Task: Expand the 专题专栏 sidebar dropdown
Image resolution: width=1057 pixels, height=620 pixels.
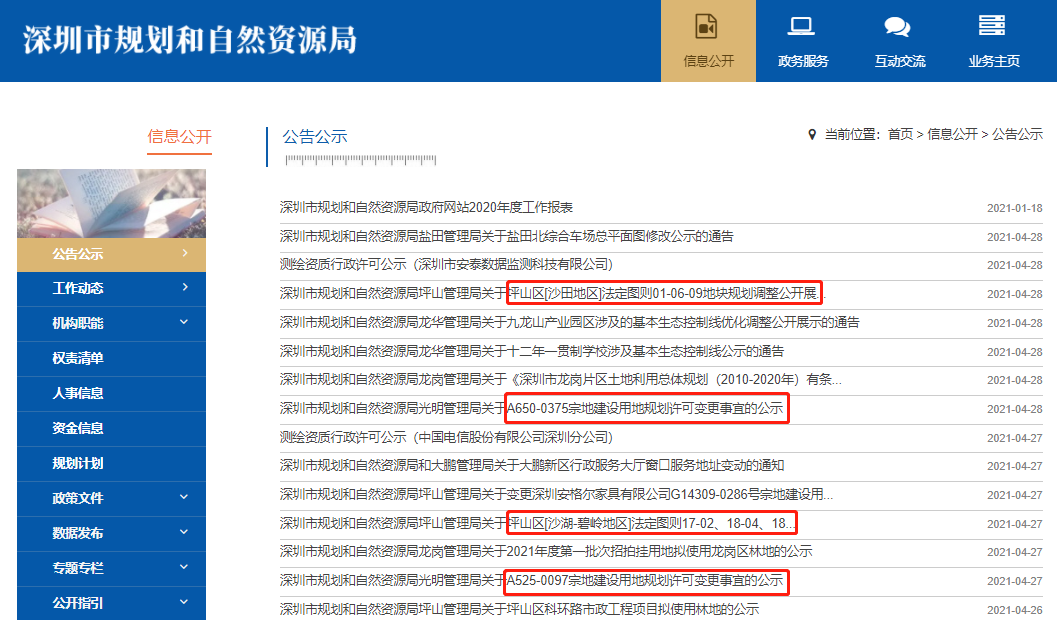Action: pyautogui.click(x=185, y=568)
